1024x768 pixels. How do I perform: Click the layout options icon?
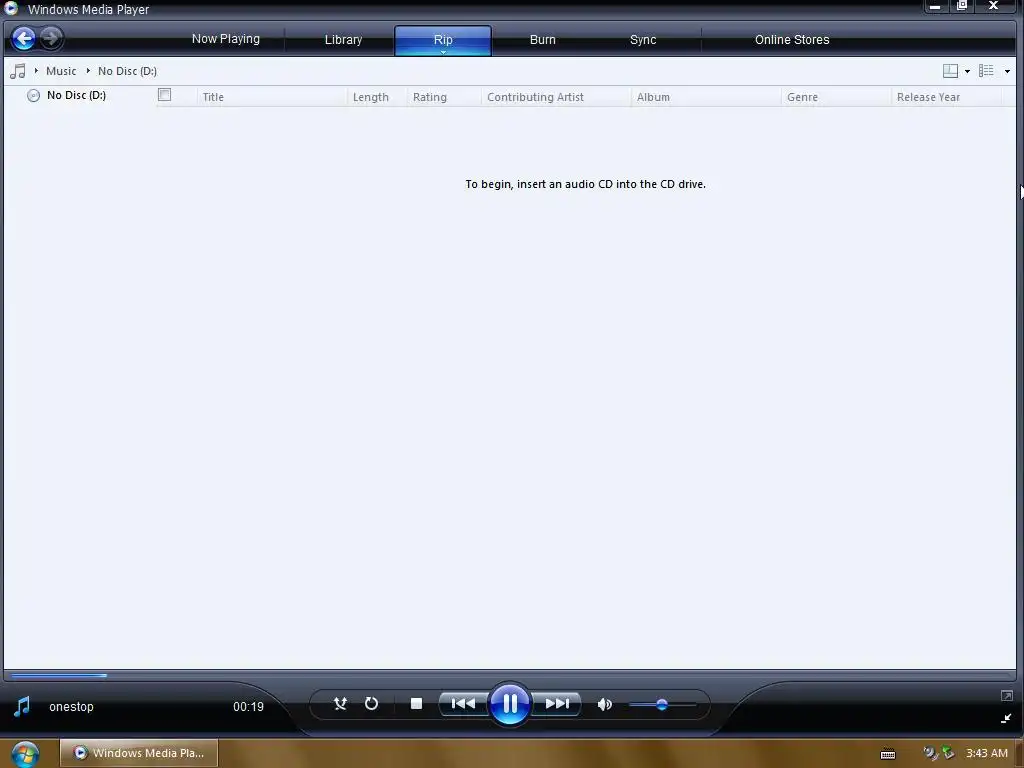click(x=950, y=71)
